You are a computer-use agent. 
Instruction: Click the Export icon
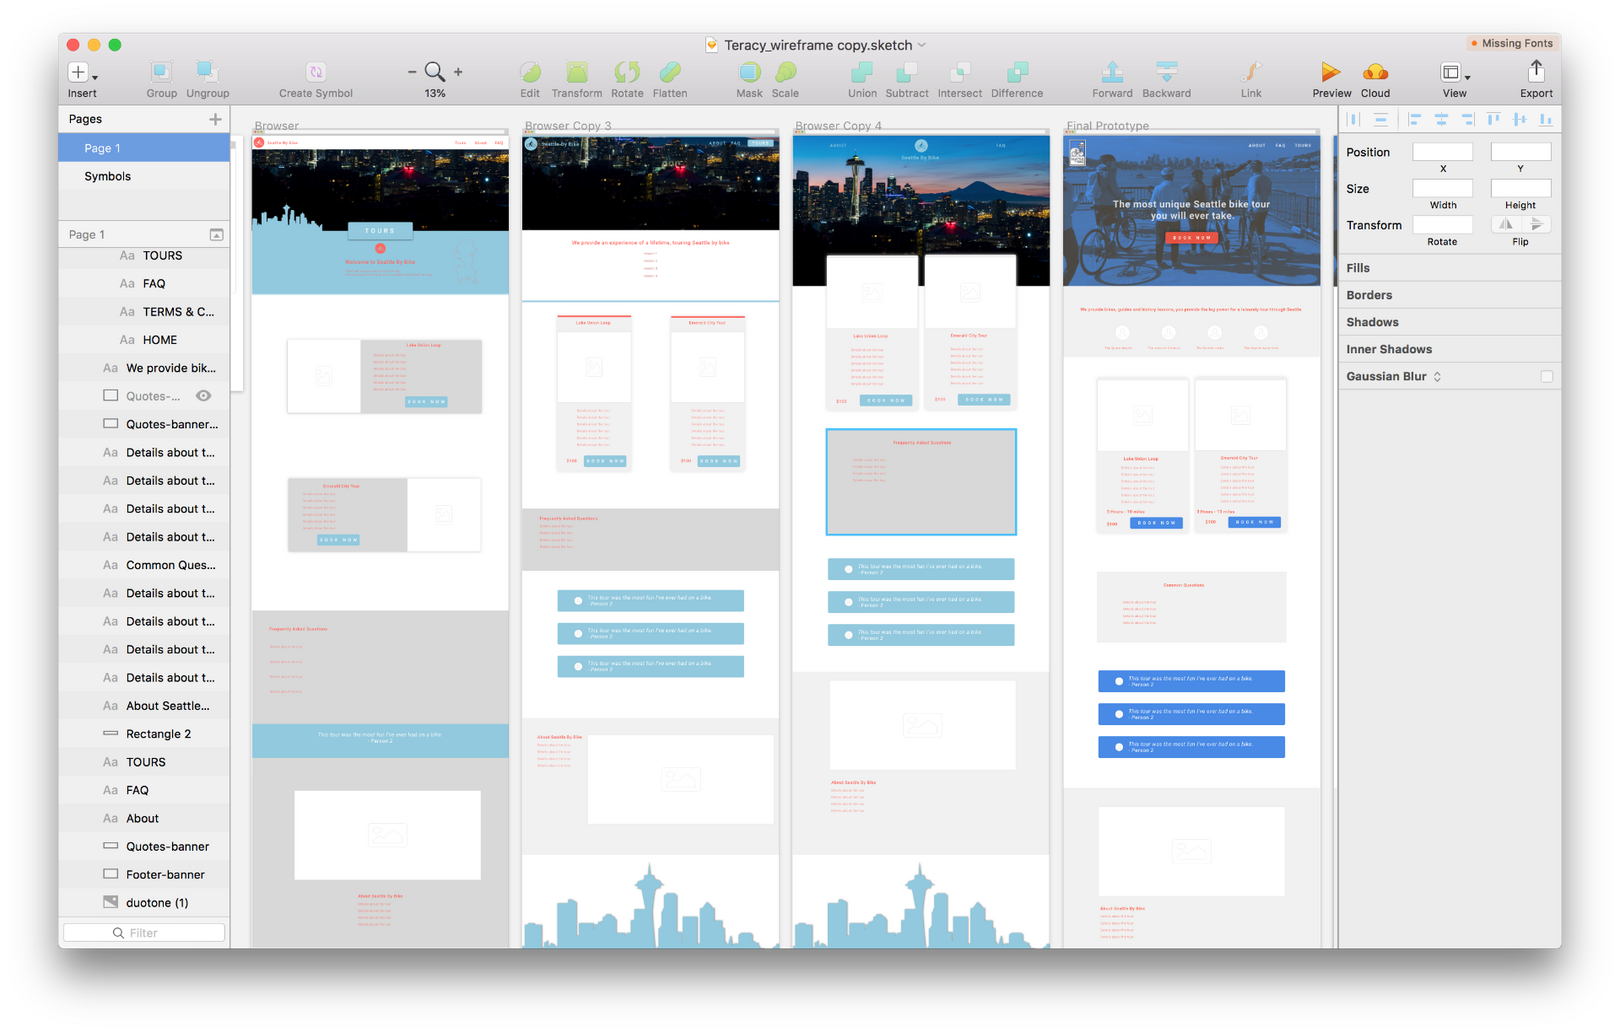pos(1536,71)
